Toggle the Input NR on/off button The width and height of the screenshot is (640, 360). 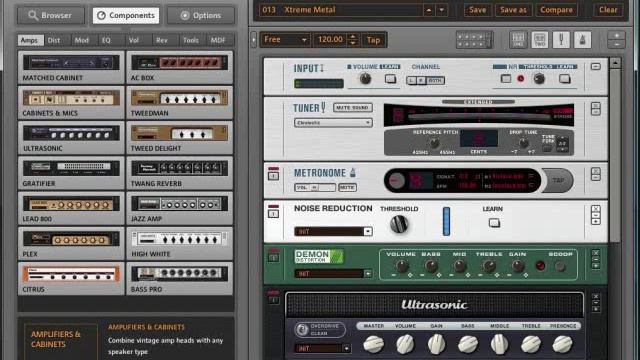[x=506, y=78]
